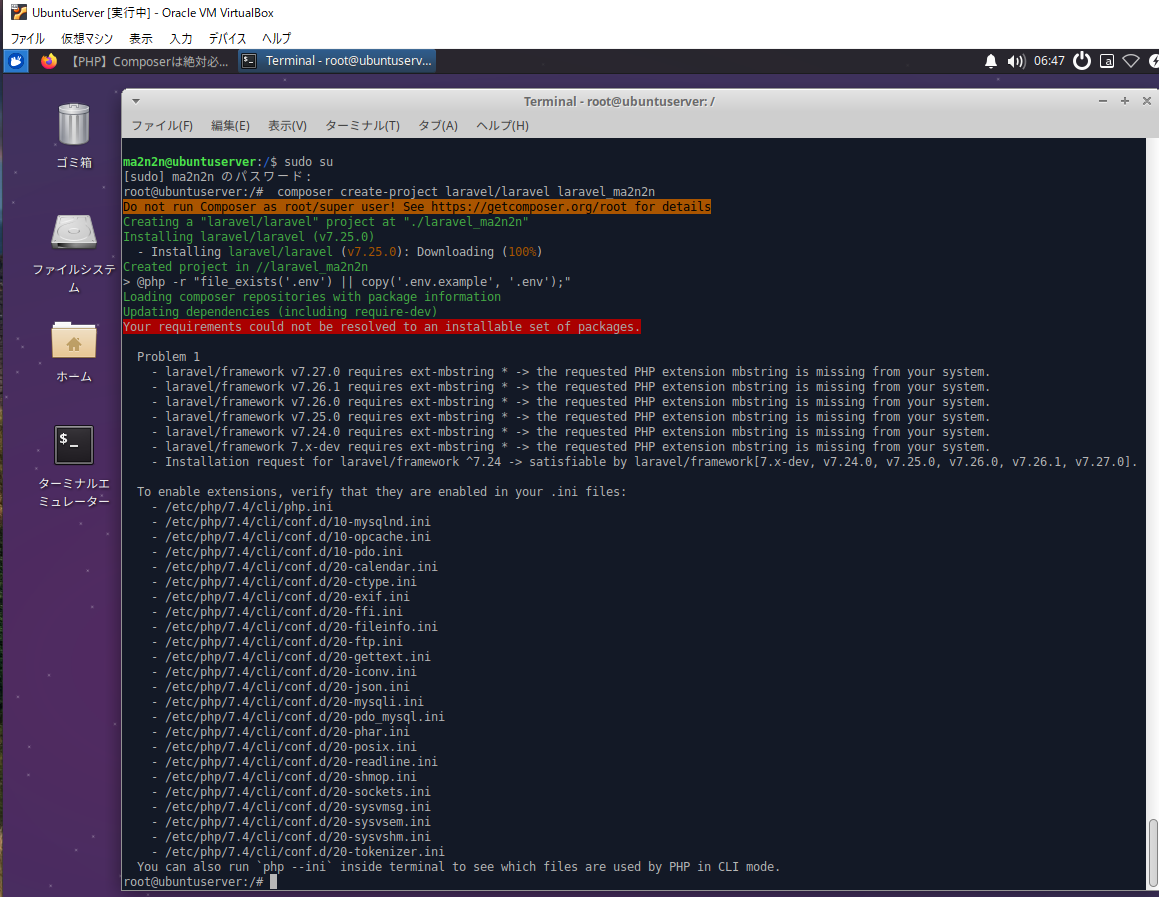The width and height of the screenshot is (1159, 897).
Task: Click the 'laravel/framework 7.x-dev requires' line
Action: 571,447
